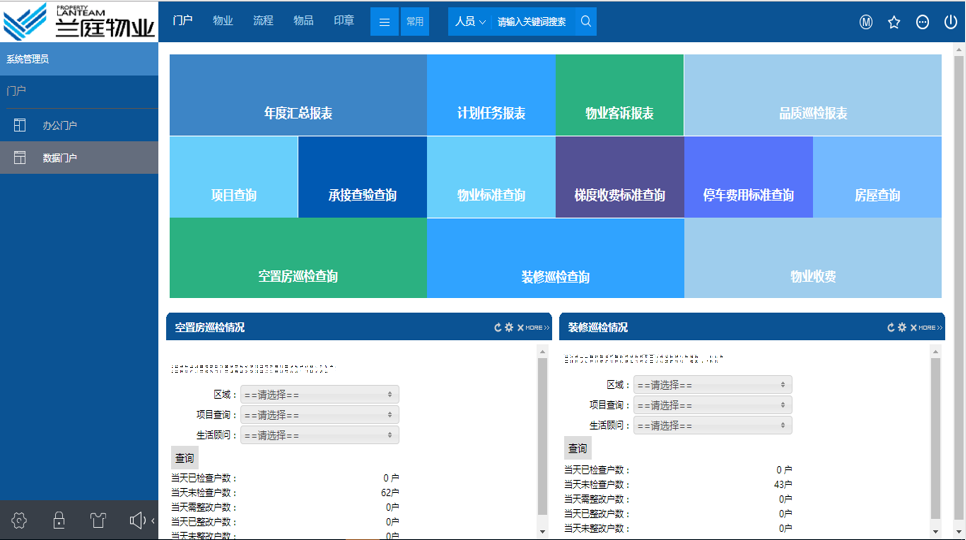Click the 系统管理员 user label
Screen dimensions: 966x540
click(28, 59)
